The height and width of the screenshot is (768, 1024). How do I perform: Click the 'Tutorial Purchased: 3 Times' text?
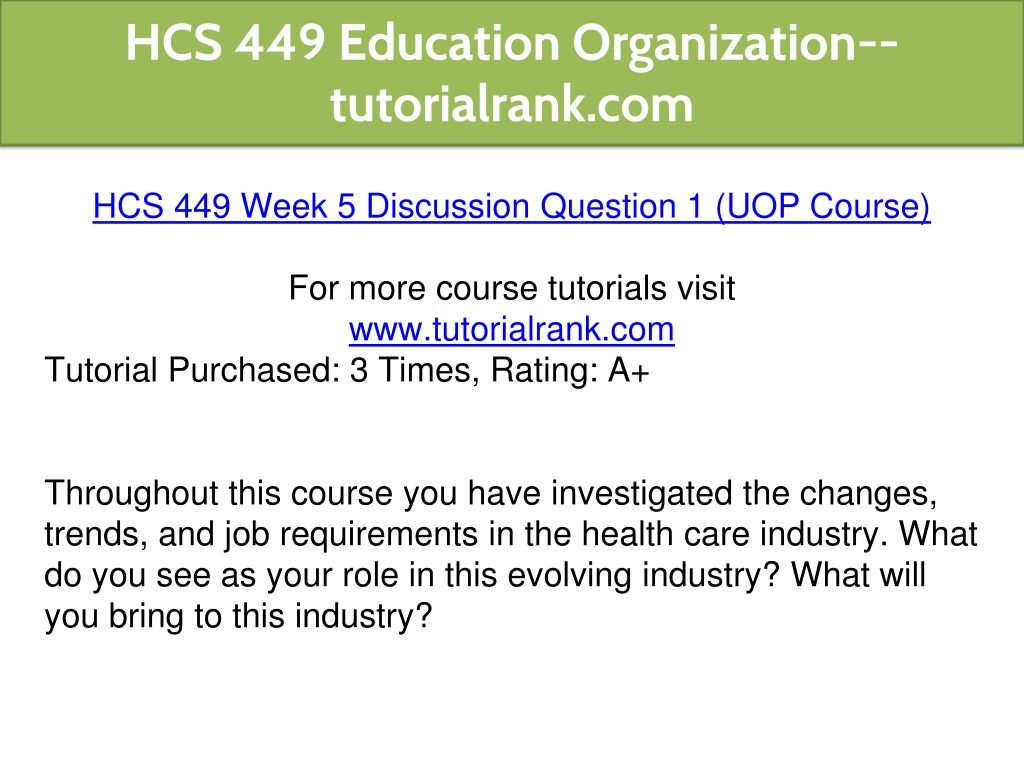pos(257,370)
